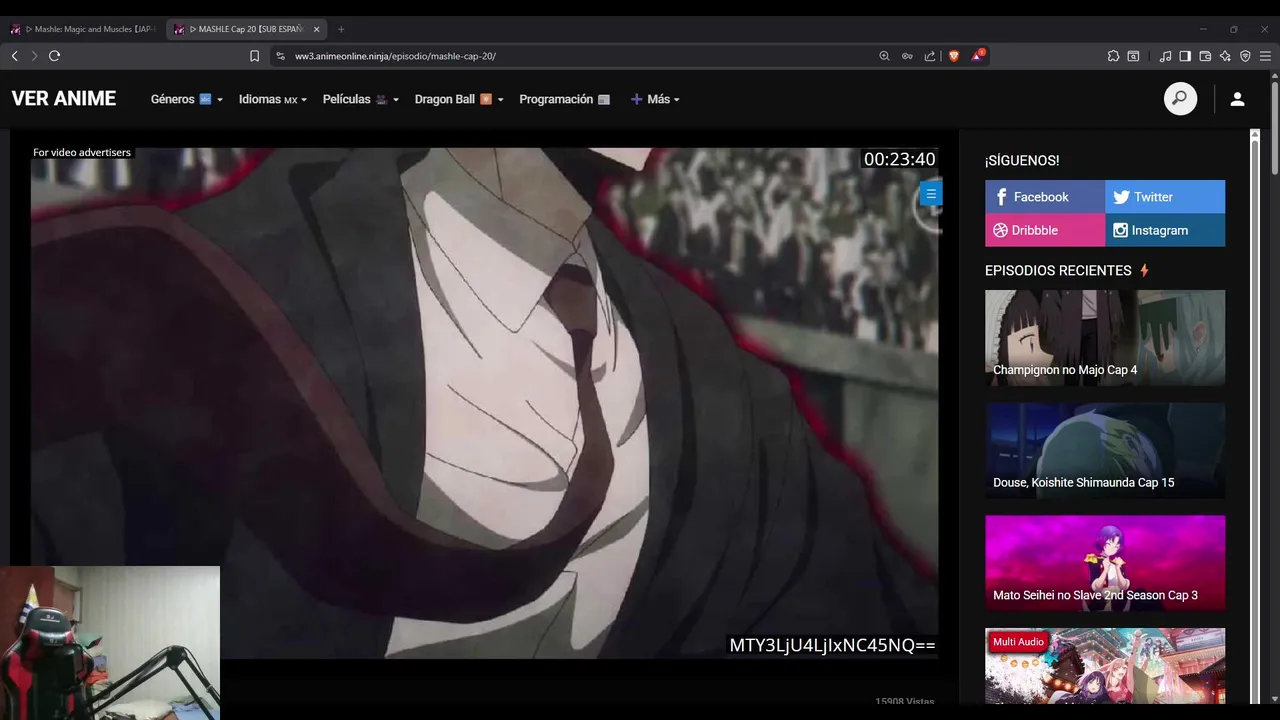Open Champignon no Majo Cap 4 episode

click(1105, 338)
